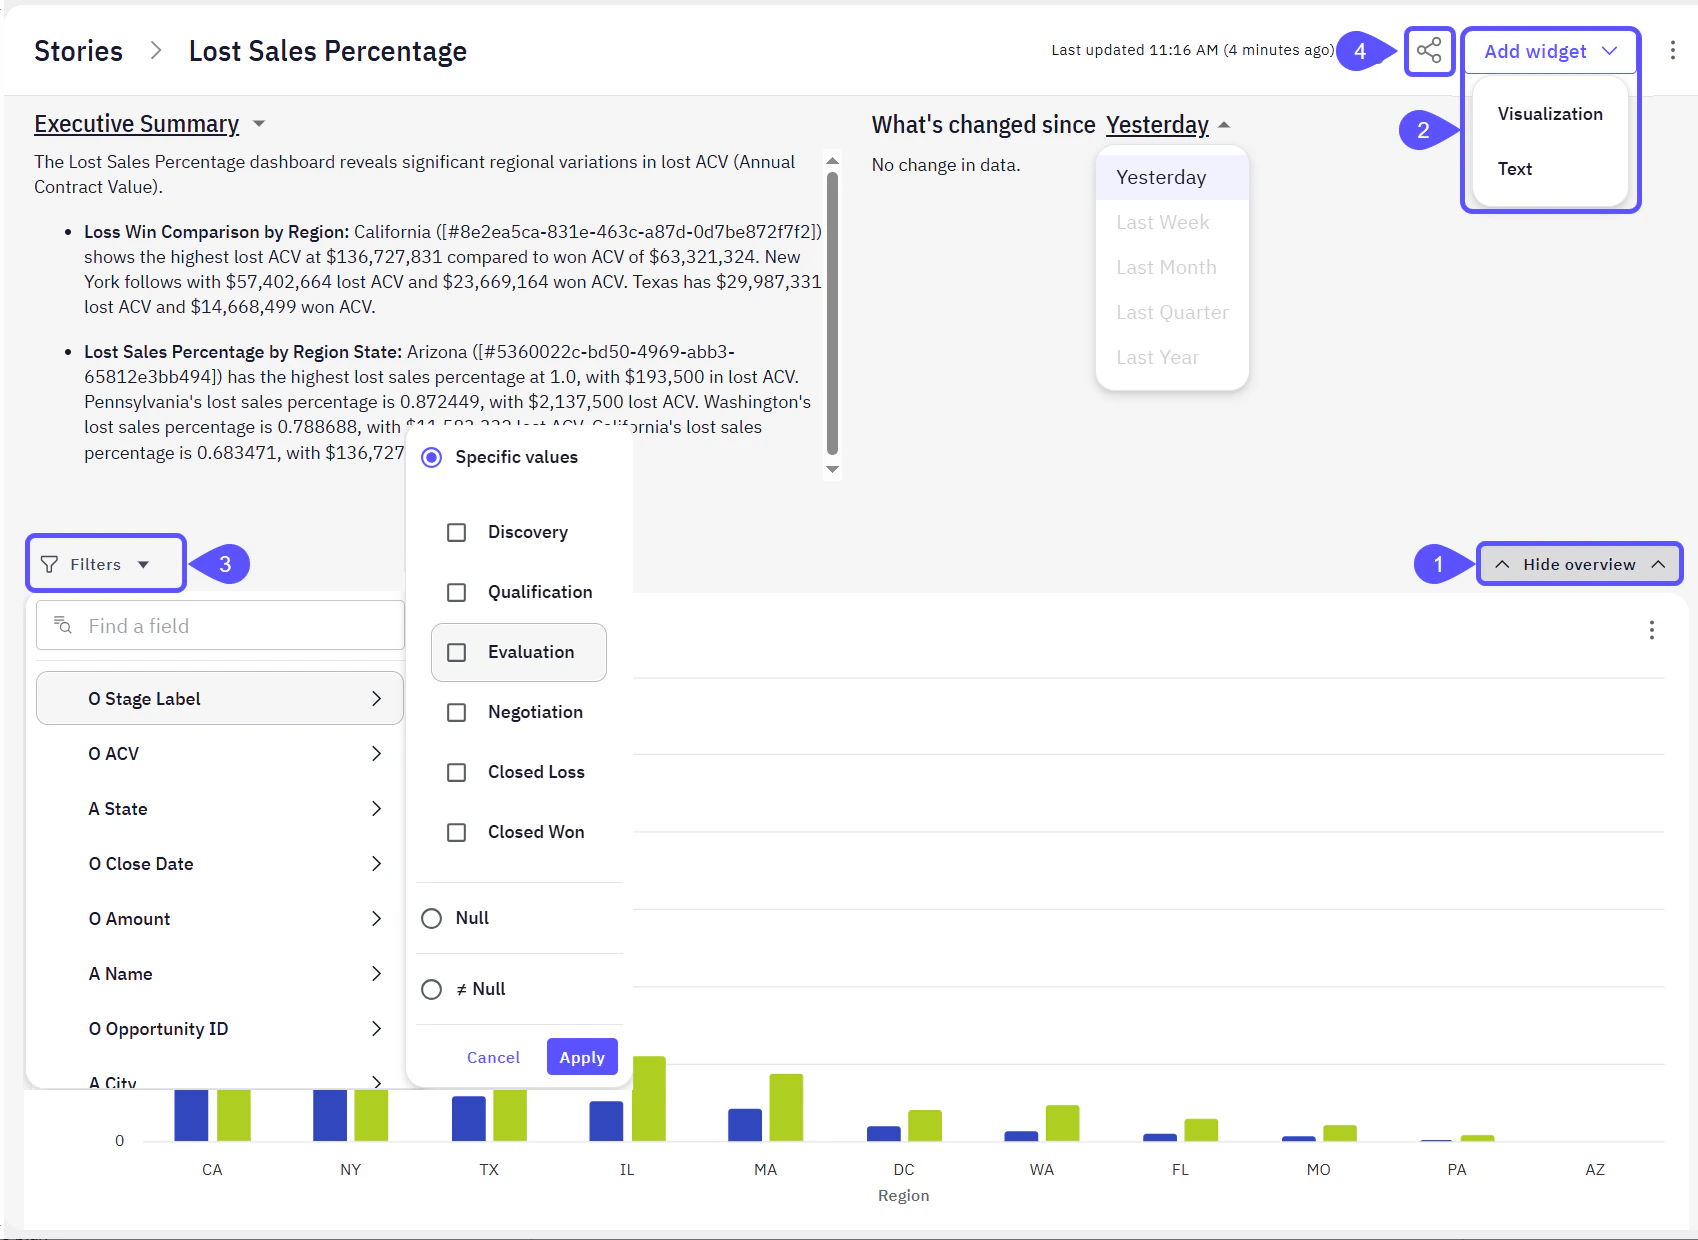Viewport: 1698px width, 1240px height.
Task: Select the Null radio button
Action: tap(431, 918)
